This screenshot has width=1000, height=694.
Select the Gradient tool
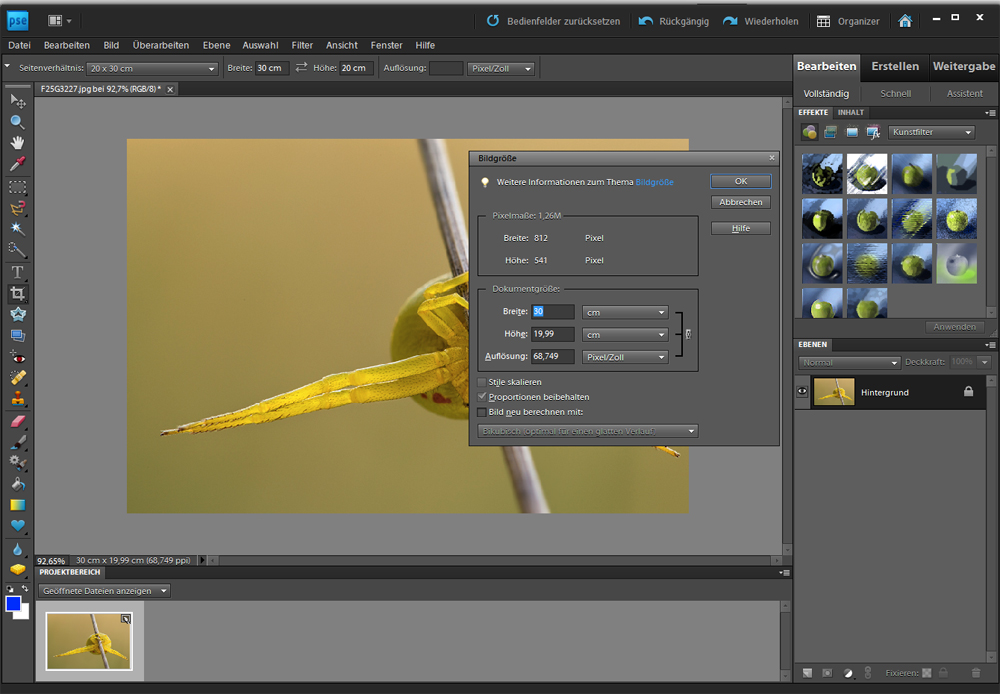pyautogui.click(x=18, y=505)
